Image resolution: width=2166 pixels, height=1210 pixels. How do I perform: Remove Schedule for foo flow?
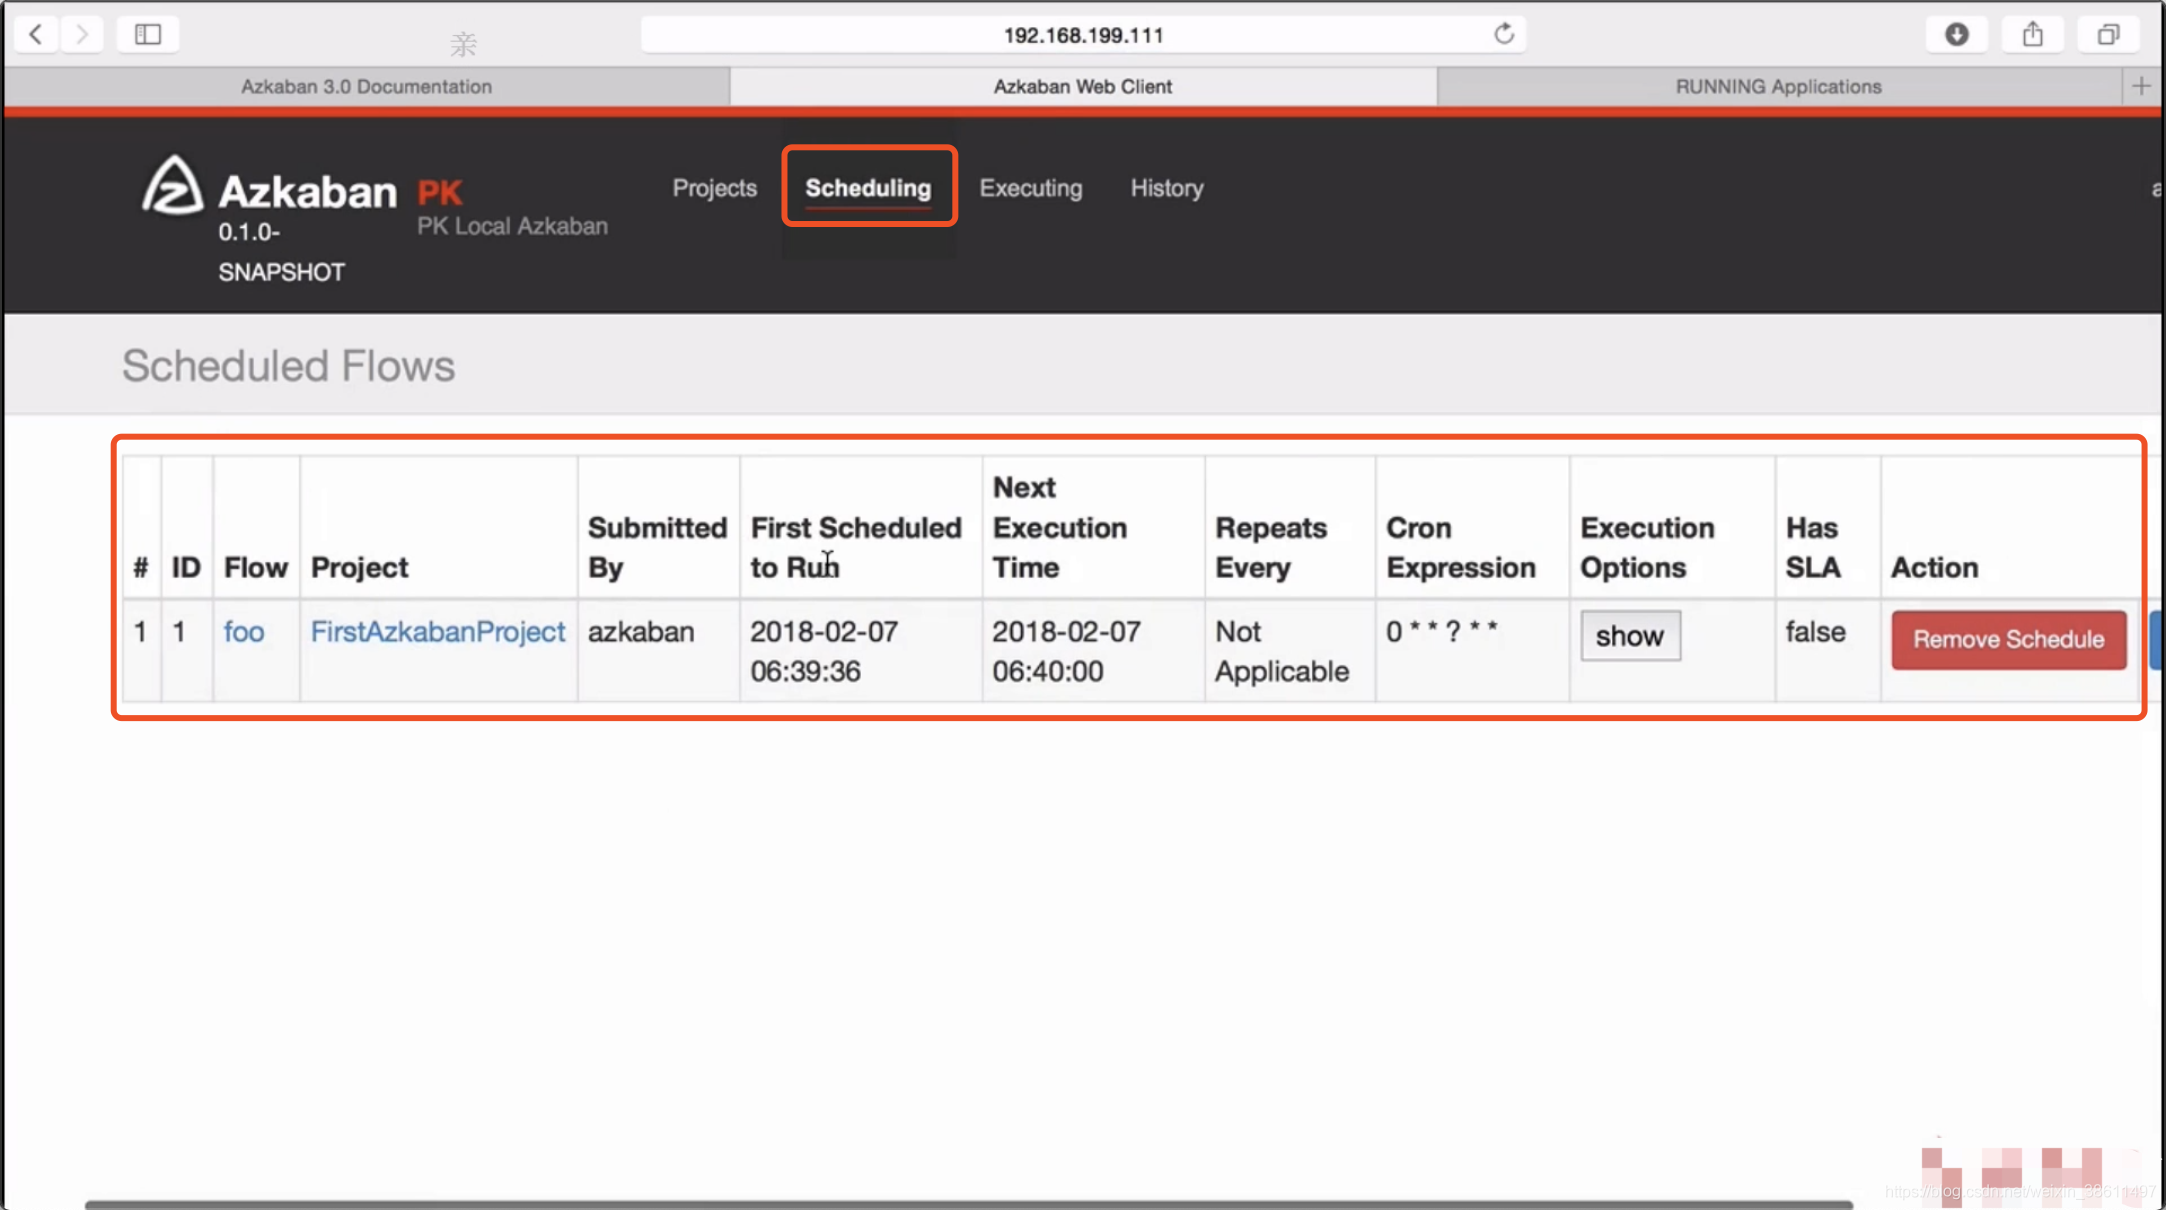(x=2008, y=638)
